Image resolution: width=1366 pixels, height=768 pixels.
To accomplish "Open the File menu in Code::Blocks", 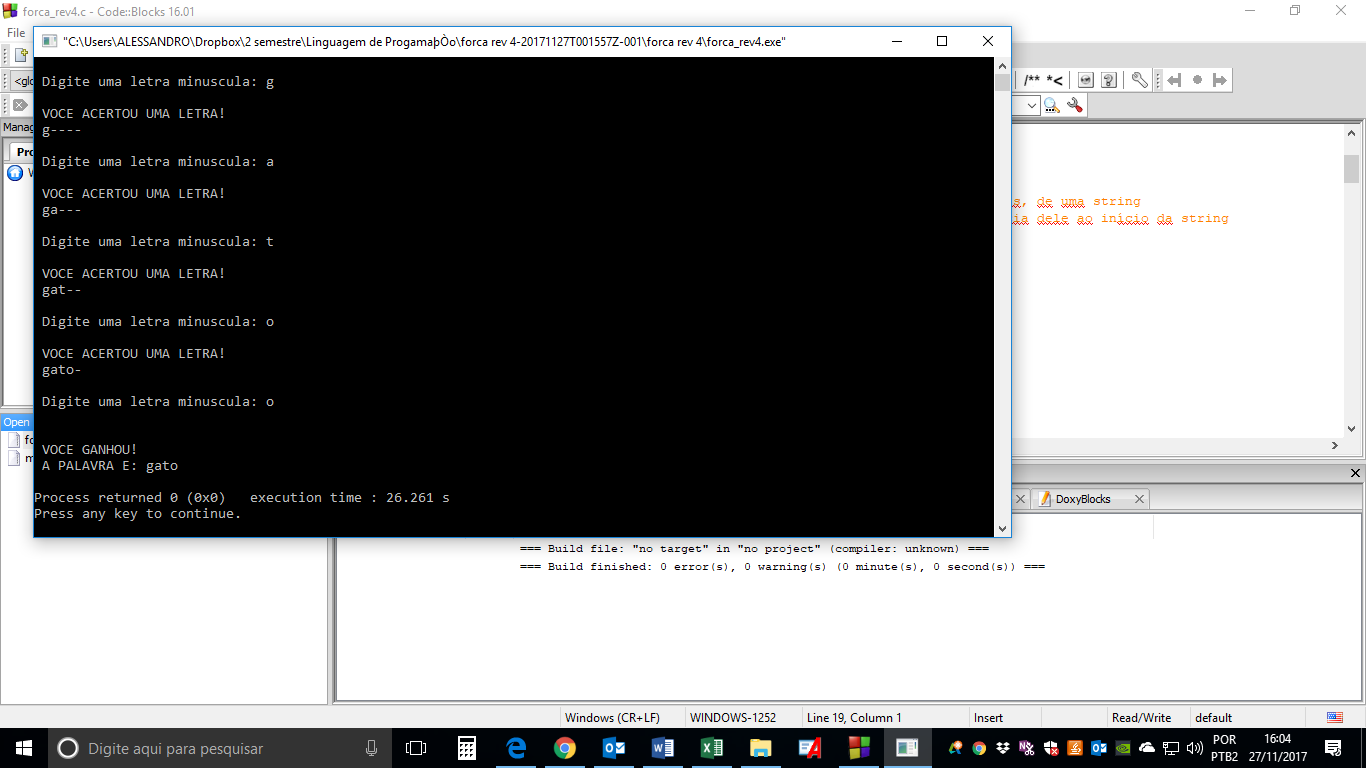I will pos(16,33).
